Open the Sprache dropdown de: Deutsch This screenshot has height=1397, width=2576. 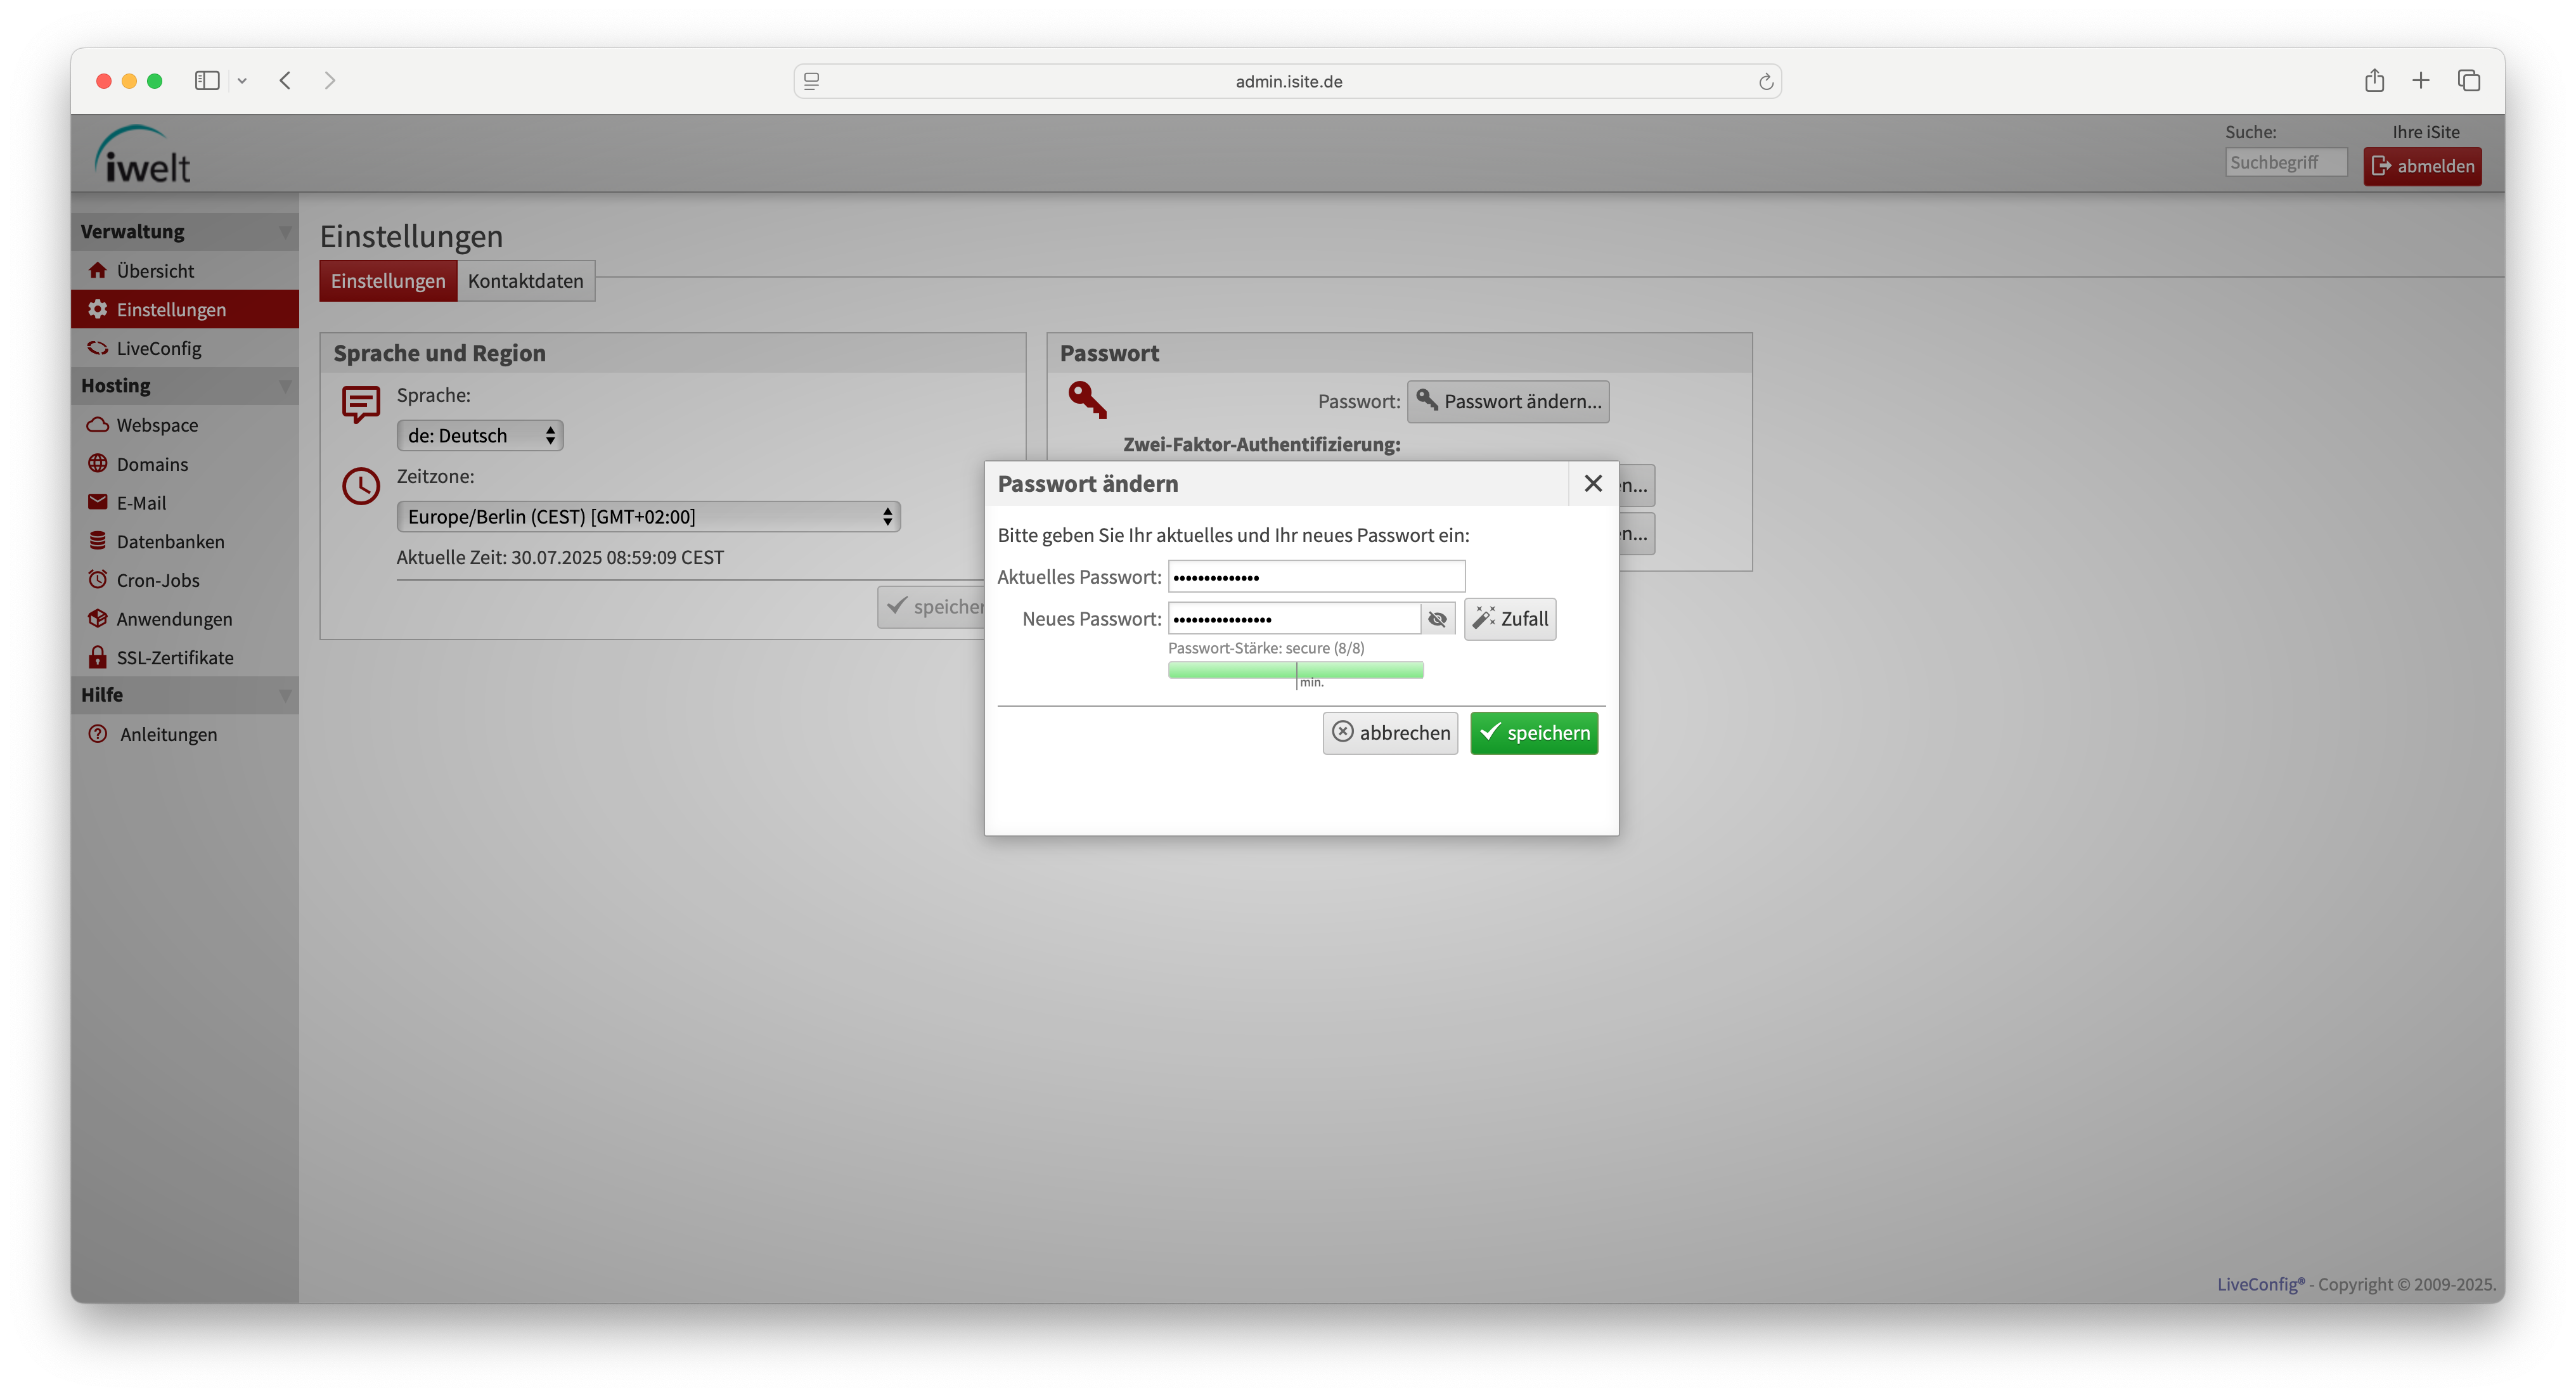click(480, 435)
